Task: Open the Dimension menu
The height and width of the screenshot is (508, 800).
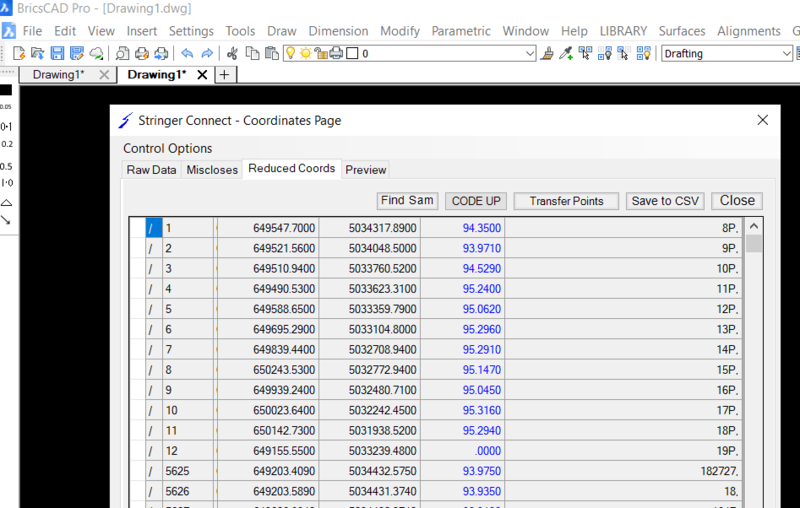Action: (x=338, y=31)
